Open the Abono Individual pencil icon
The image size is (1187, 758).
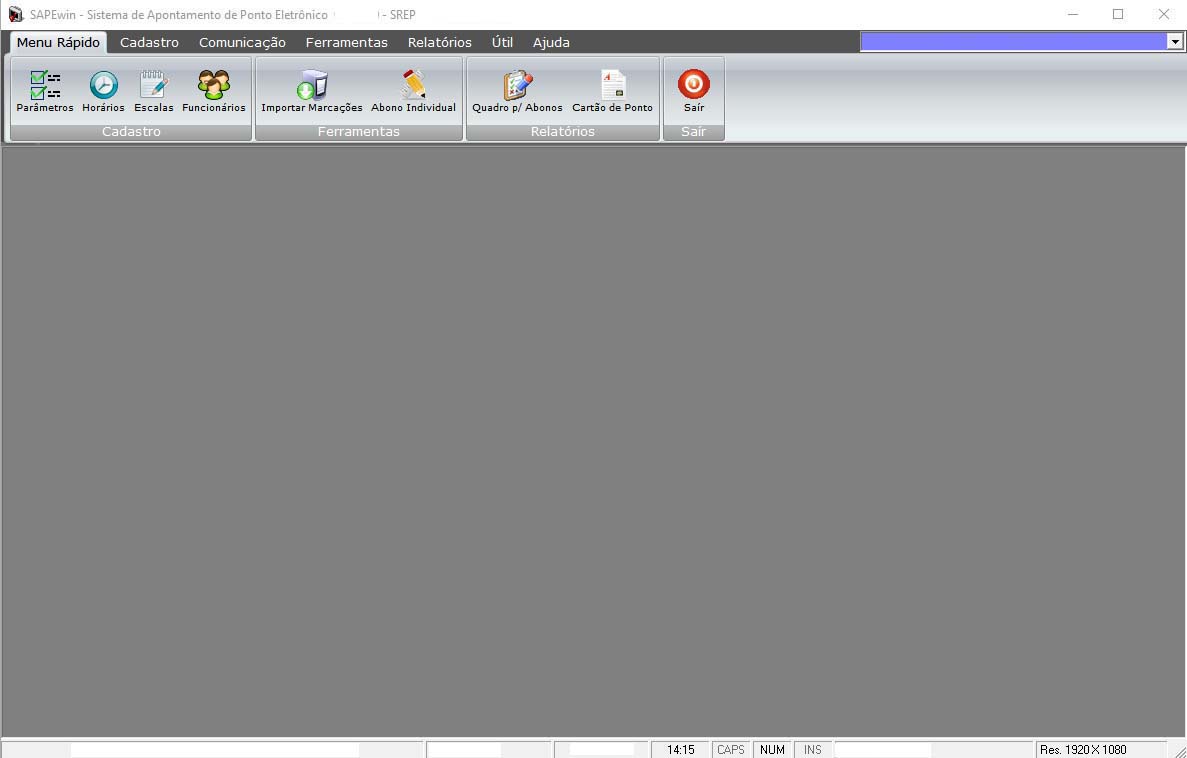(413, 86)
